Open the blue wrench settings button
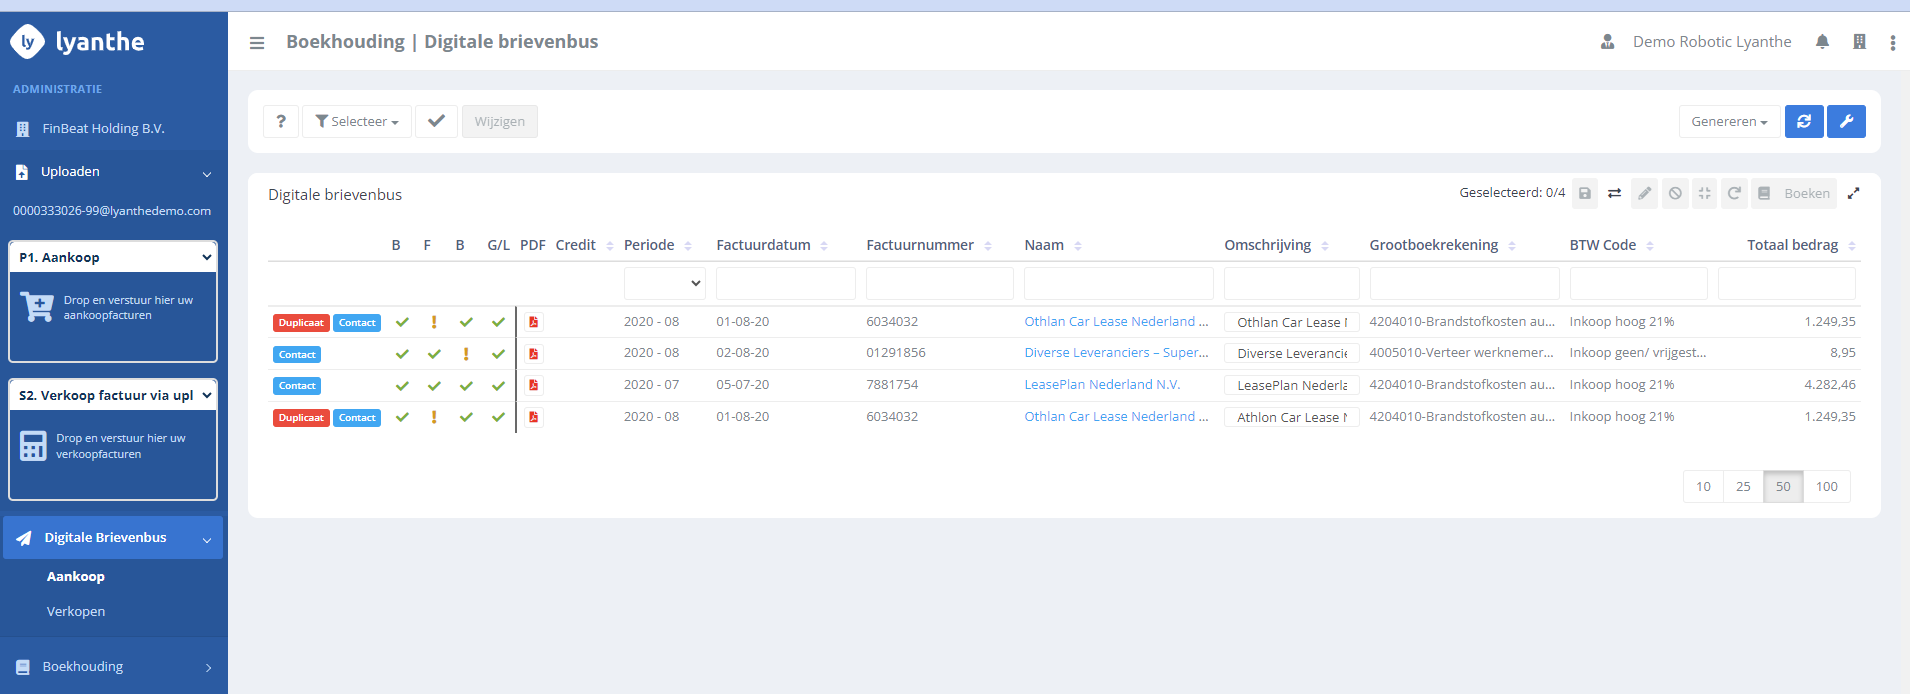The image size is (1910, 694). tap(1846, 121)
